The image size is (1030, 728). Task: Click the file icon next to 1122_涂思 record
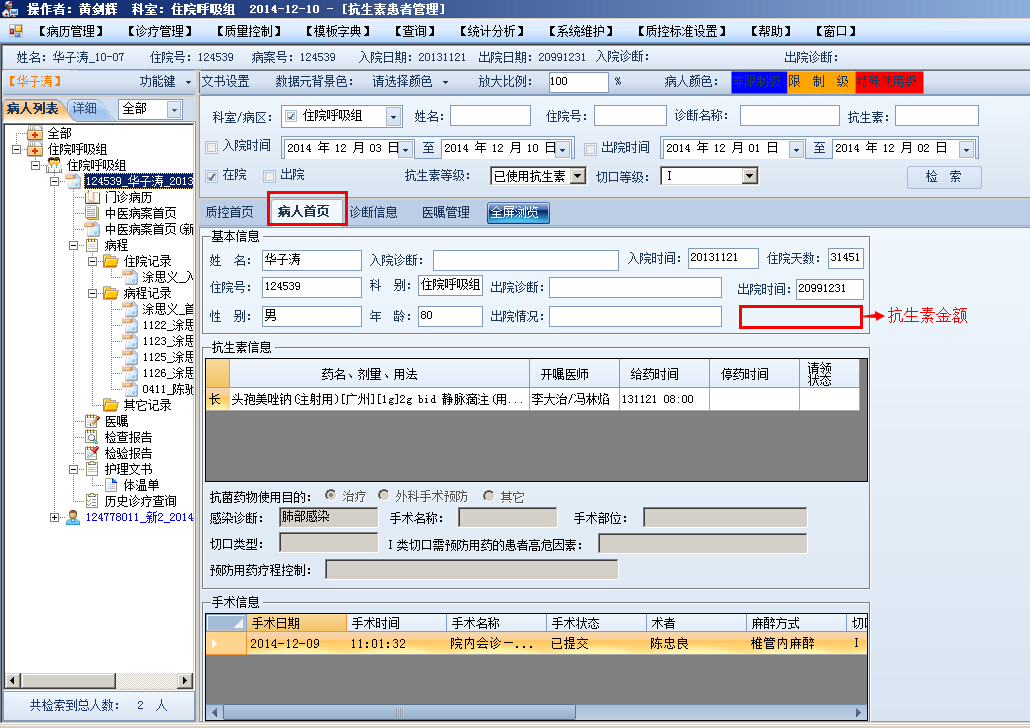click(x=131, y=325)
